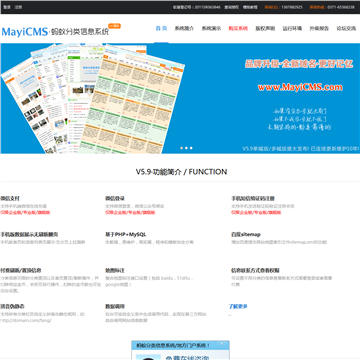Click the 注册 link in top bar
Screen dimensions: 360x360
click(18, 7)
